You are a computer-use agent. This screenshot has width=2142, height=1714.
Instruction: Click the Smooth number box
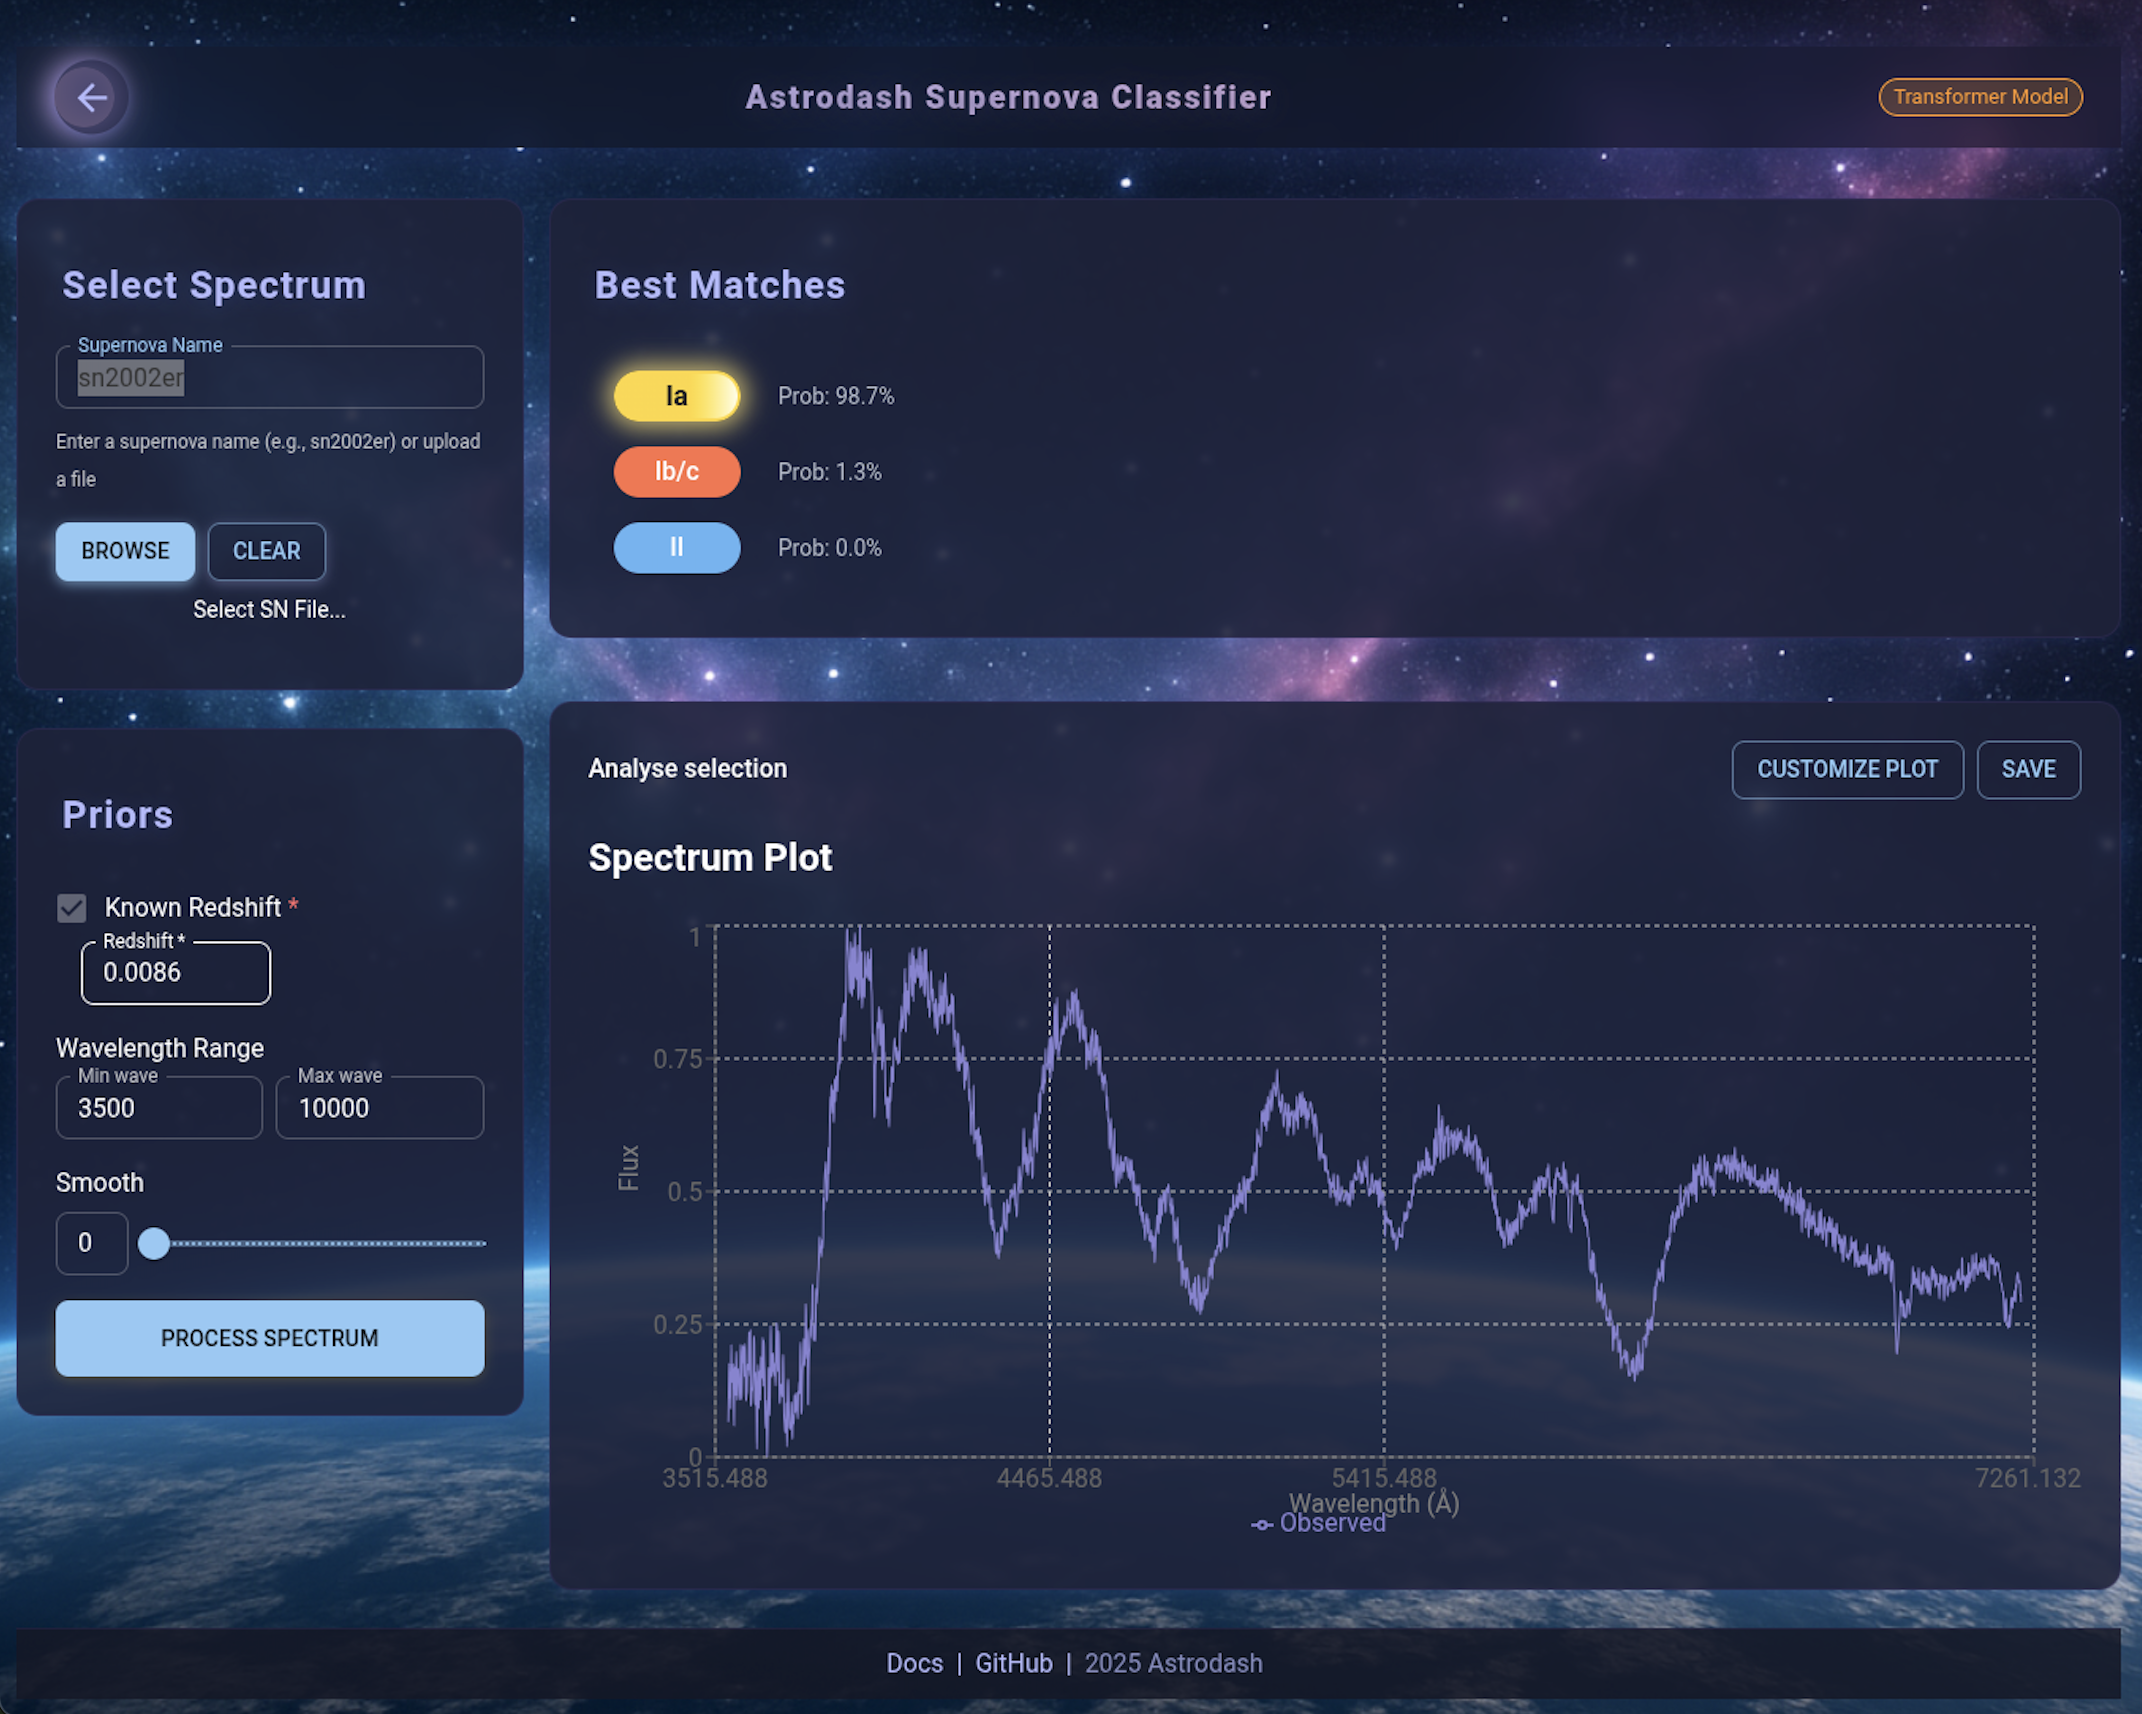[x=91, y=1243]
